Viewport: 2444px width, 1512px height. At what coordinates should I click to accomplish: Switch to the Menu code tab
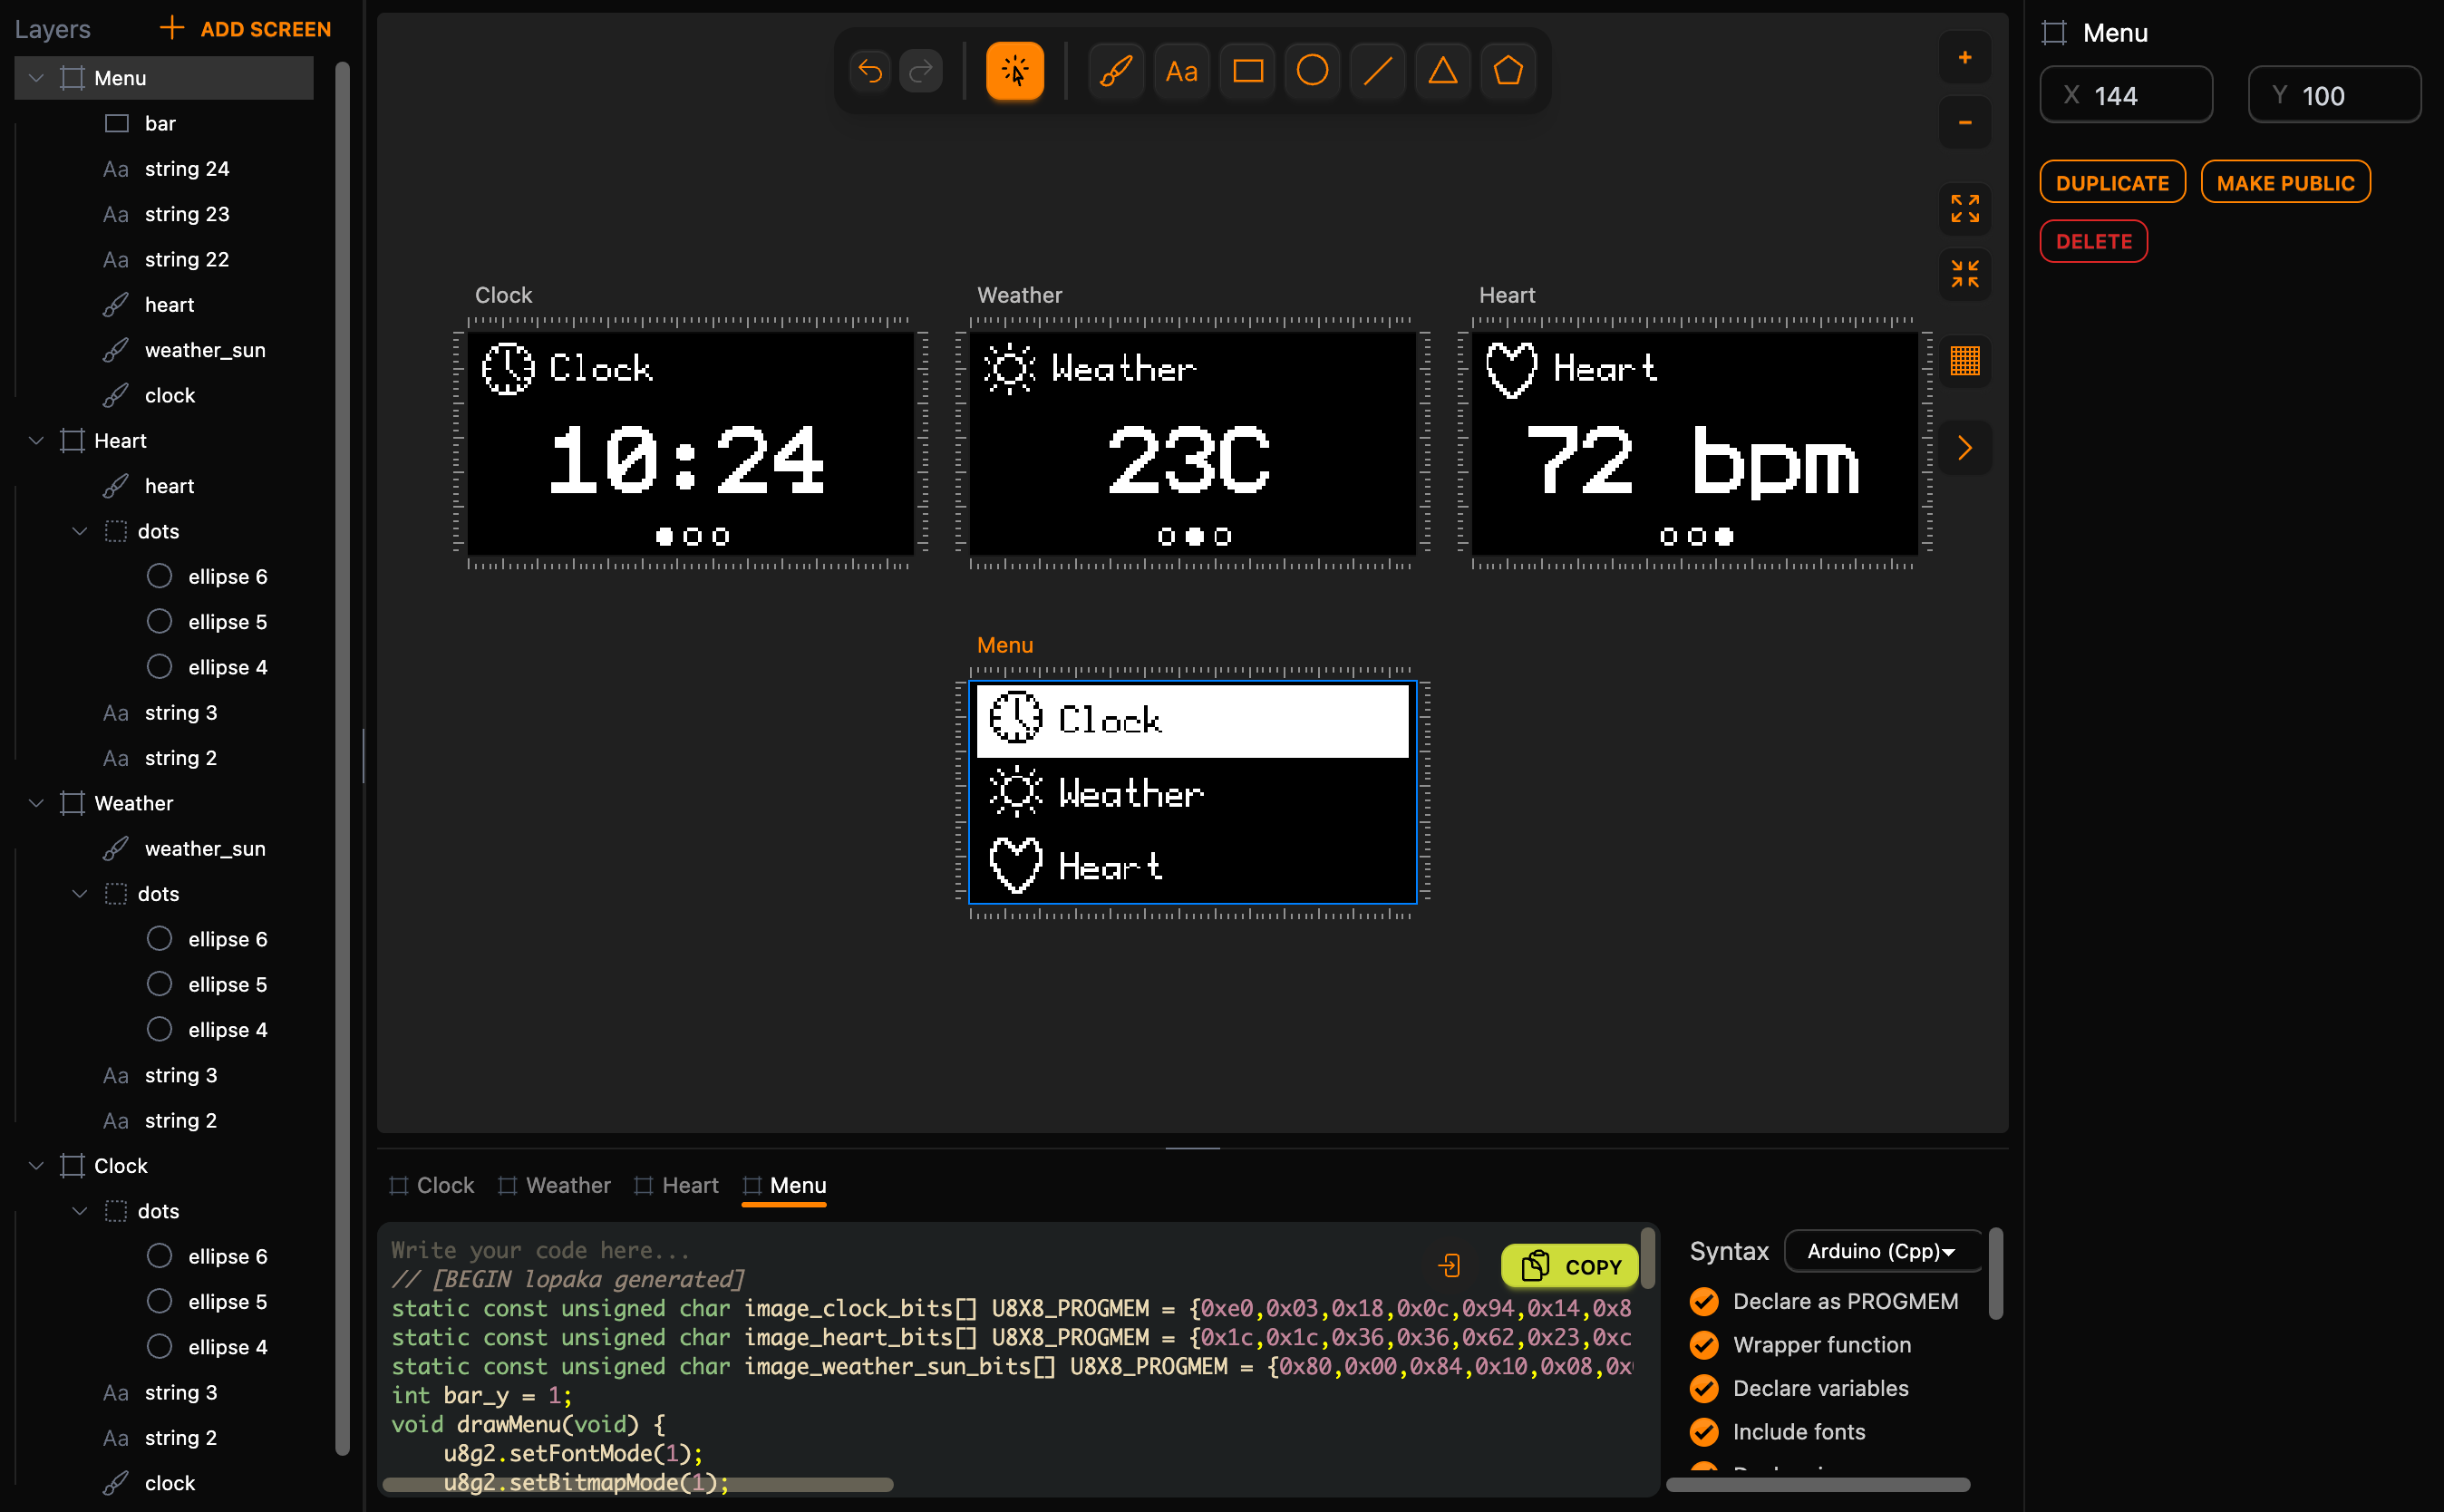(x=784, y=1186)
